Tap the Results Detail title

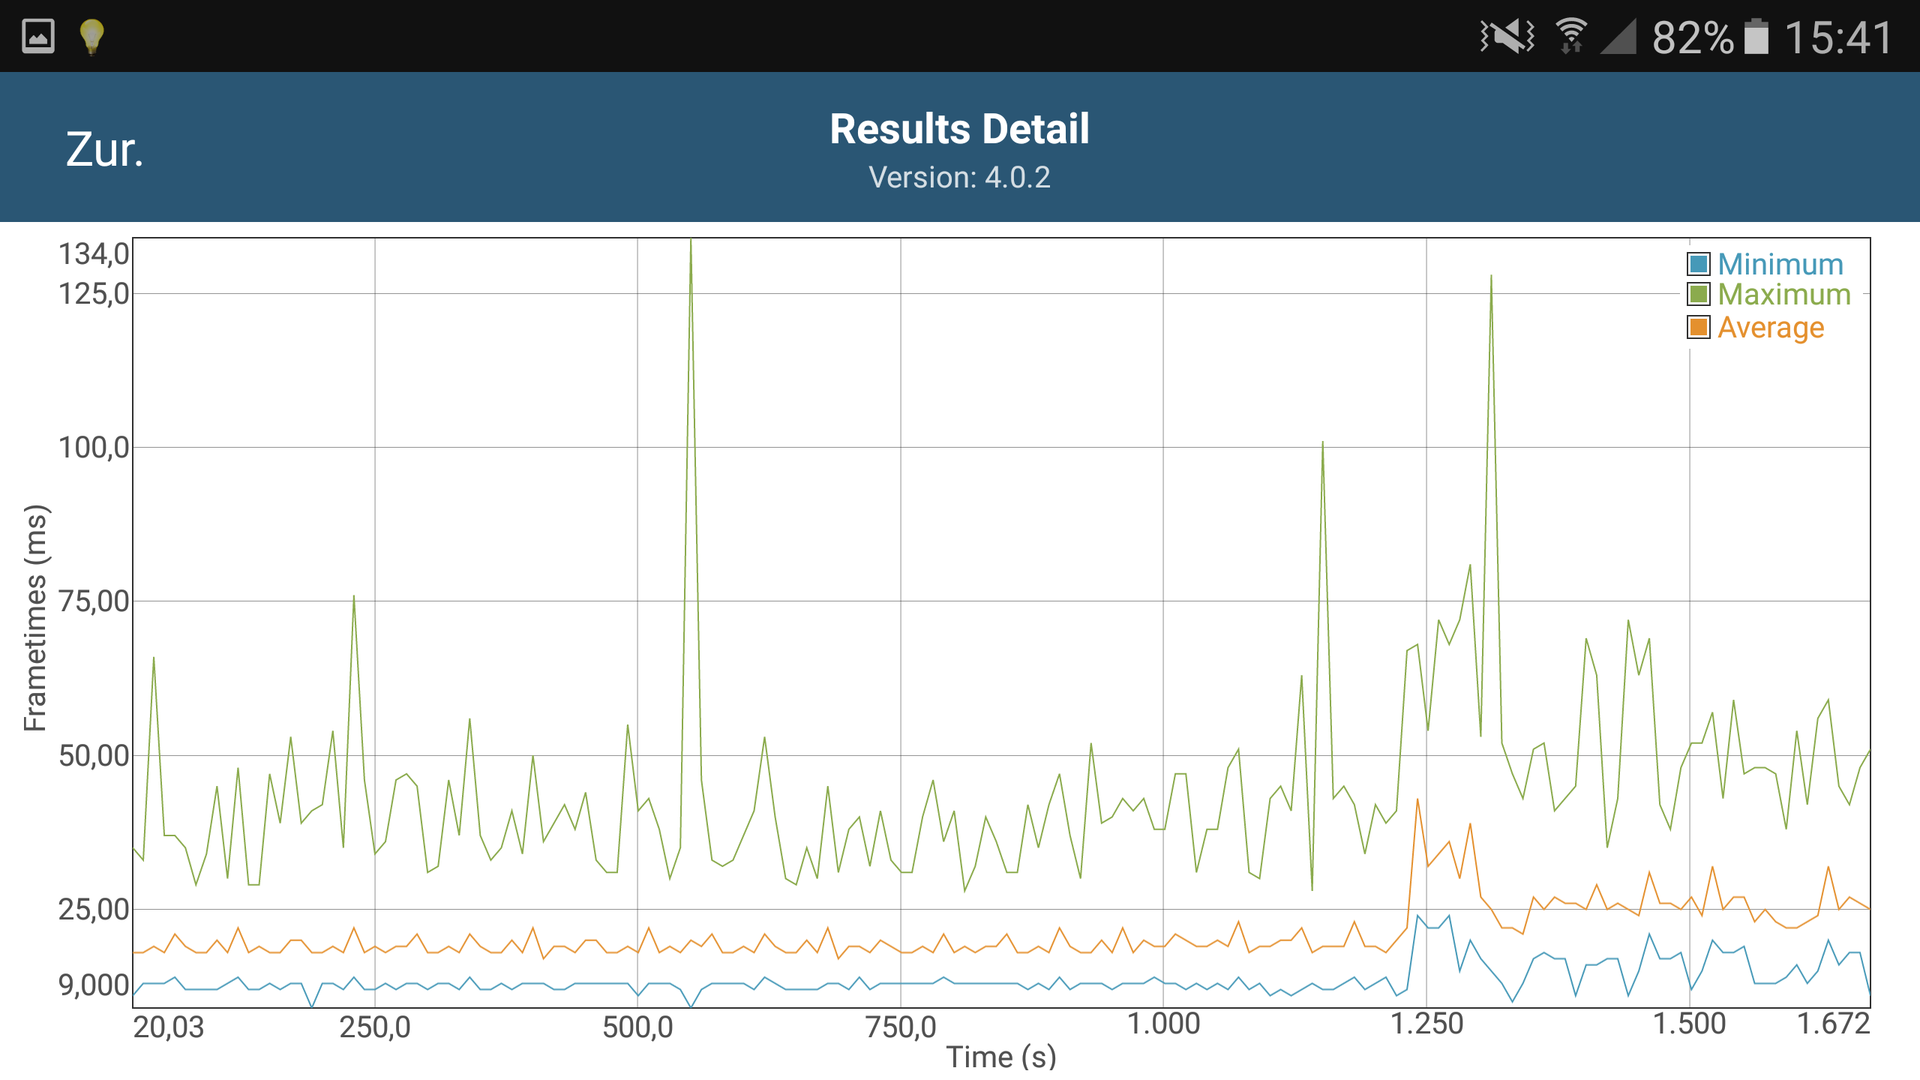point(959,129)
